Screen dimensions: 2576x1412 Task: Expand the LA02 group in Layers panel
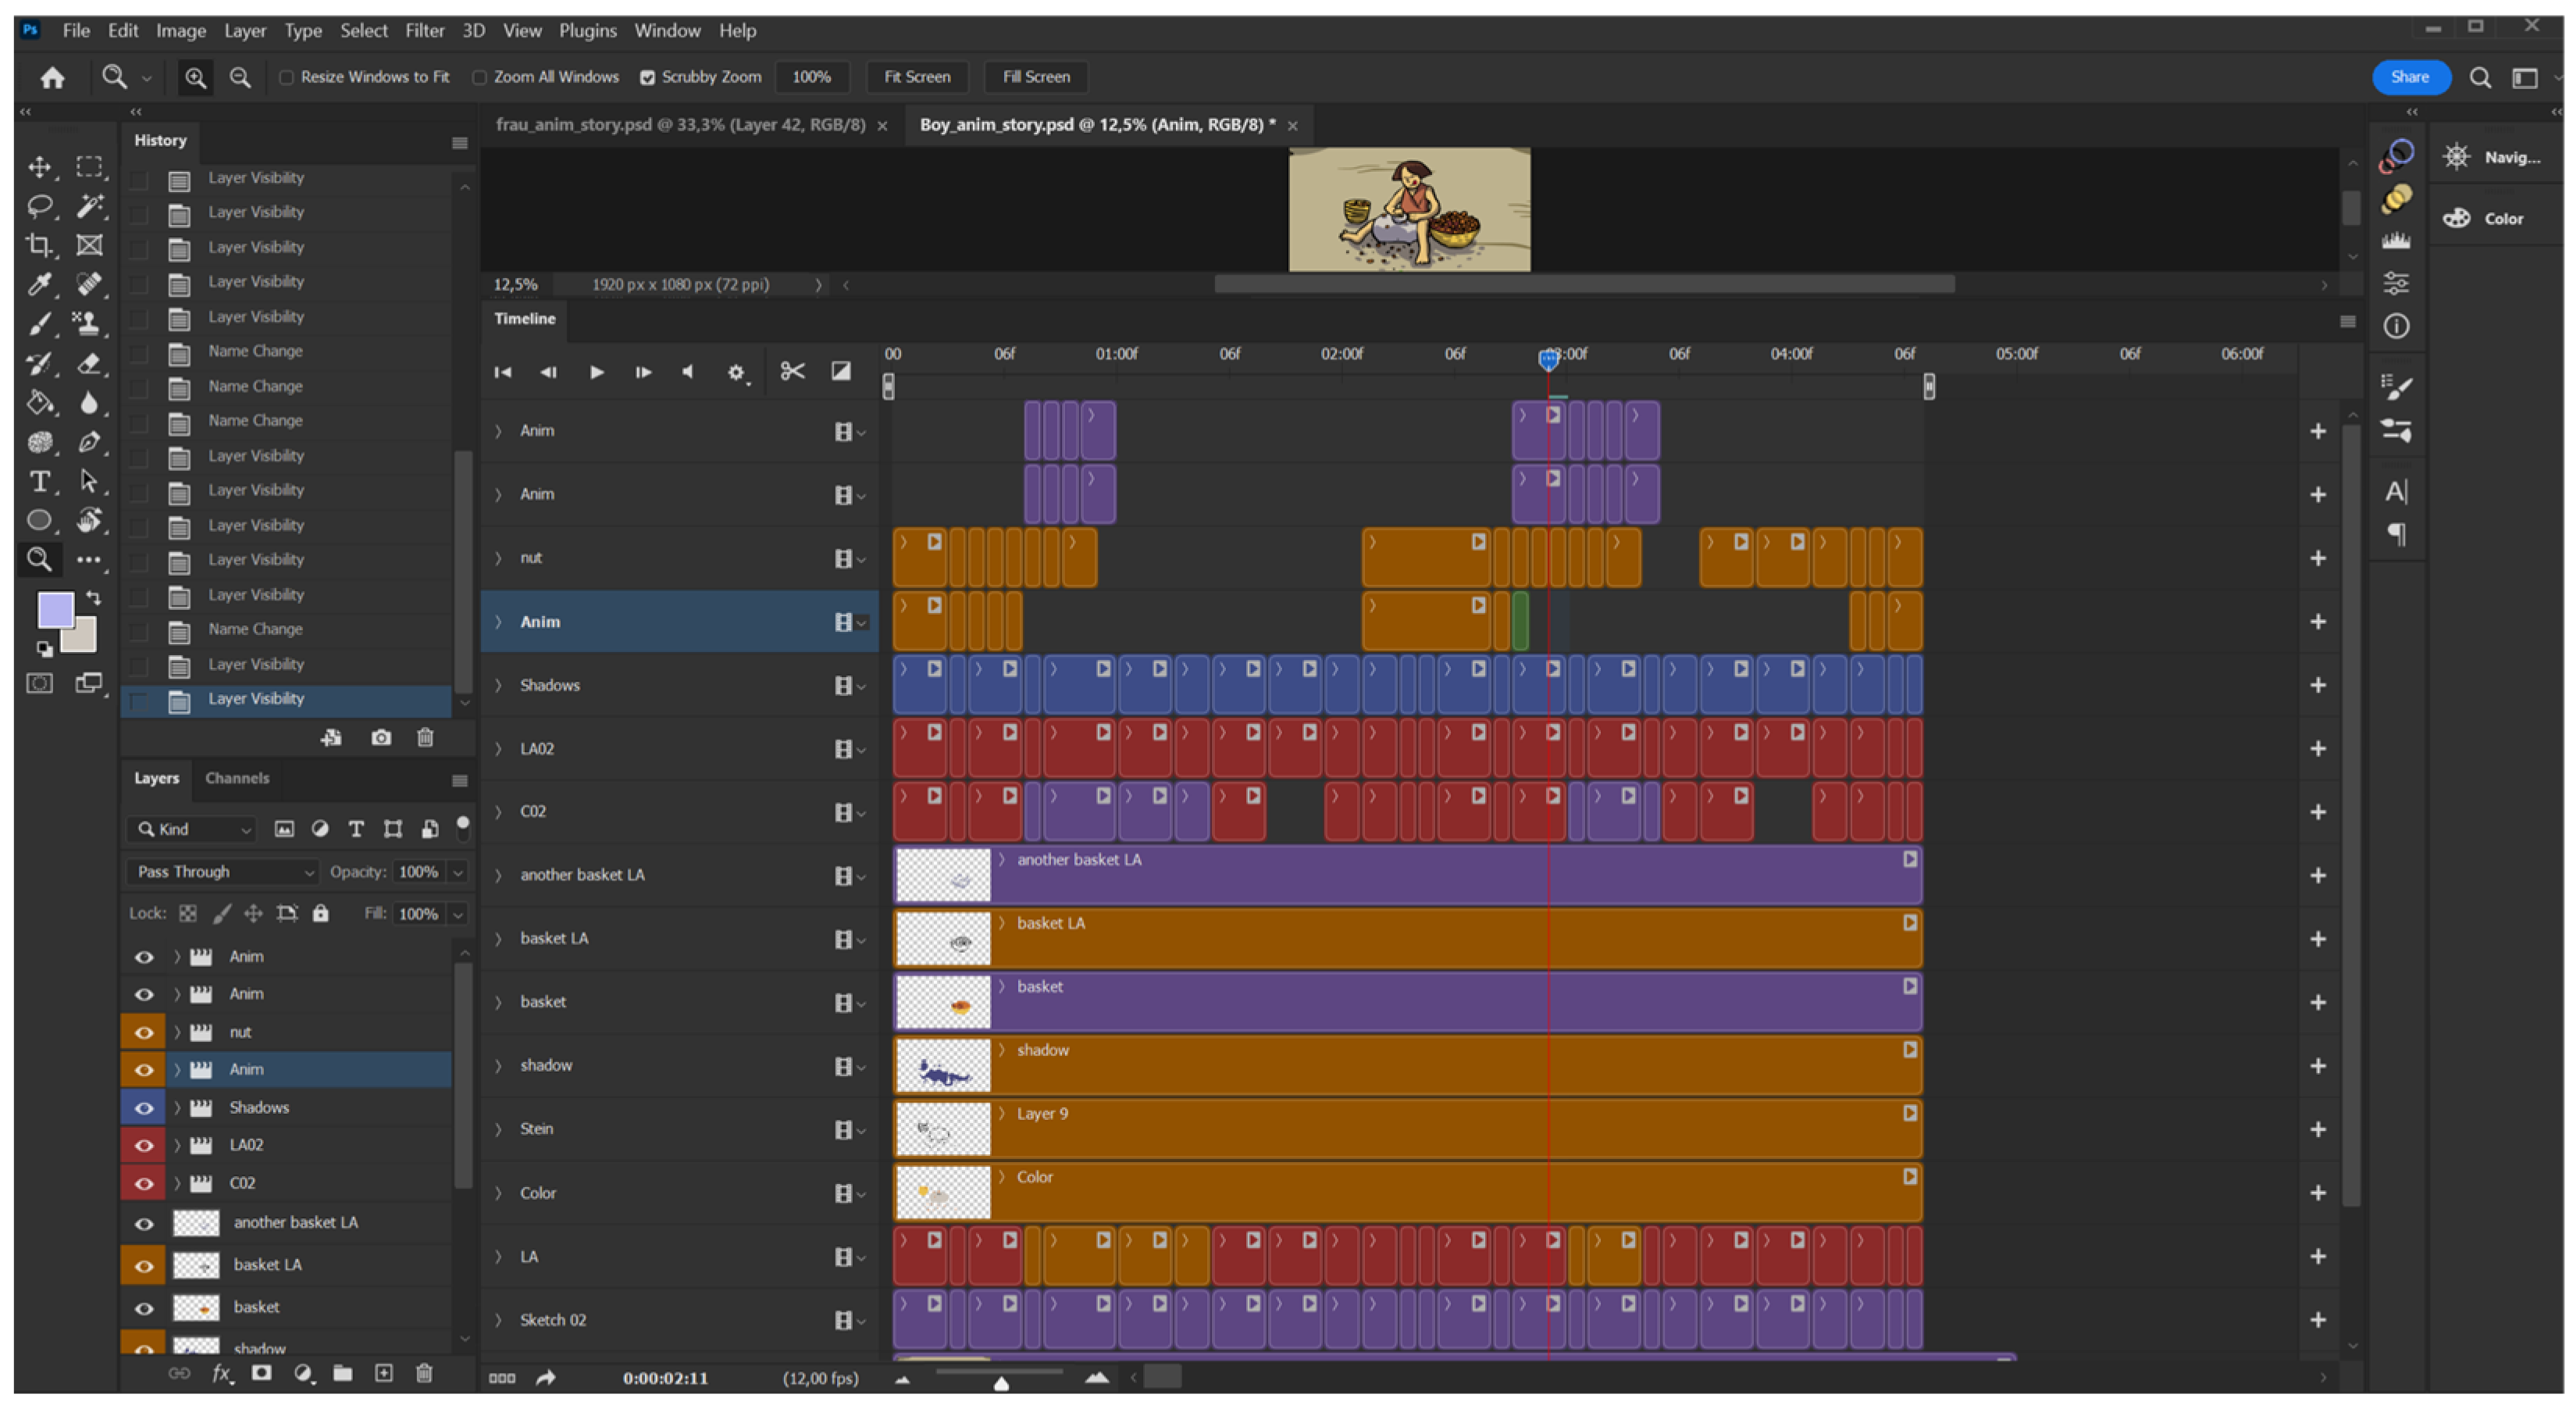177,1145
